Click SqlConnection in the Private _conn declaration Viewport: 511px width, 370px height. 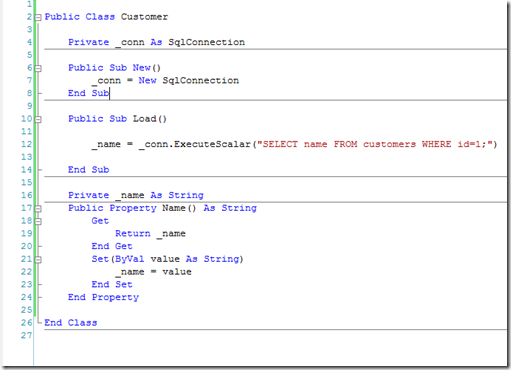[x=206, y=42]
